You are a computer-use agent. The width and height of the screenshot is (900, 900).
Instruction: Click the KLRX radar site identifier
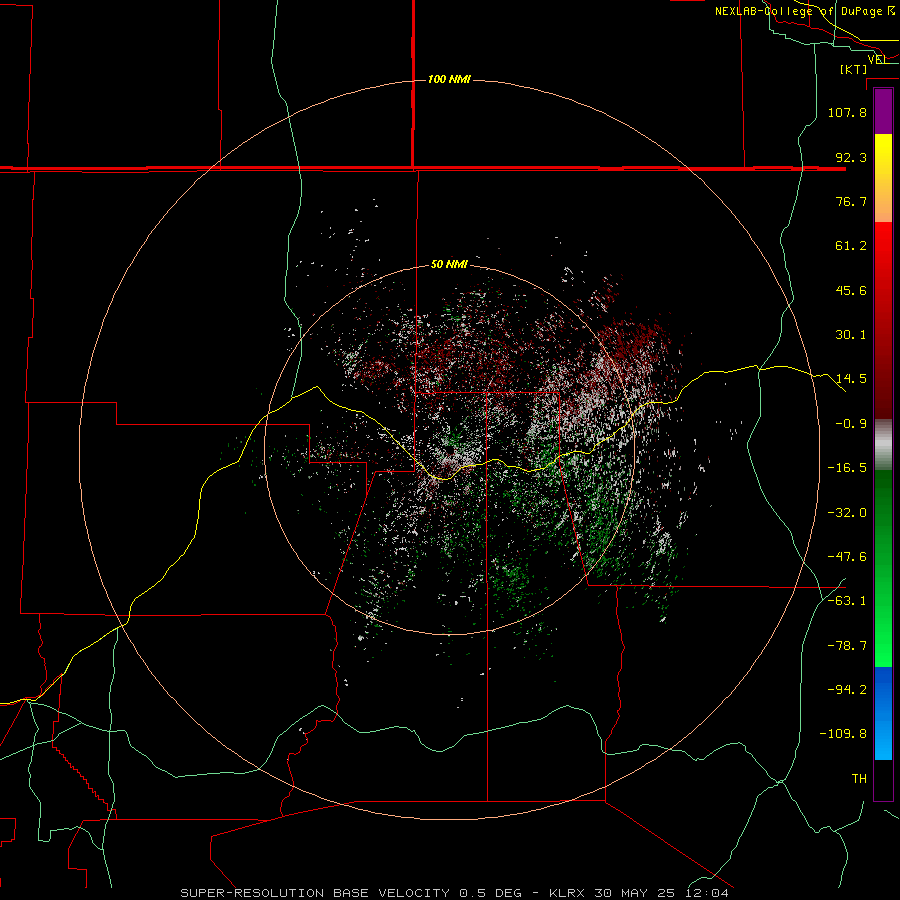coord(567,893)
